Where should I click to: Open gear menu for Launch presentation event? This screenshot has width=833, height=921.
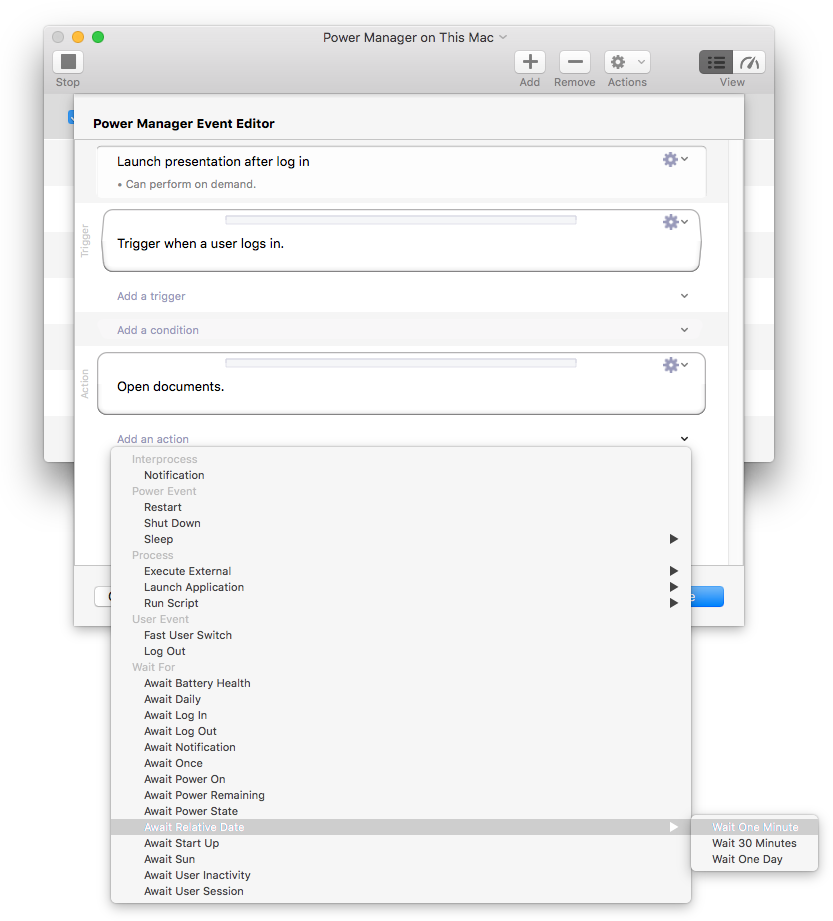coord(675,159)
